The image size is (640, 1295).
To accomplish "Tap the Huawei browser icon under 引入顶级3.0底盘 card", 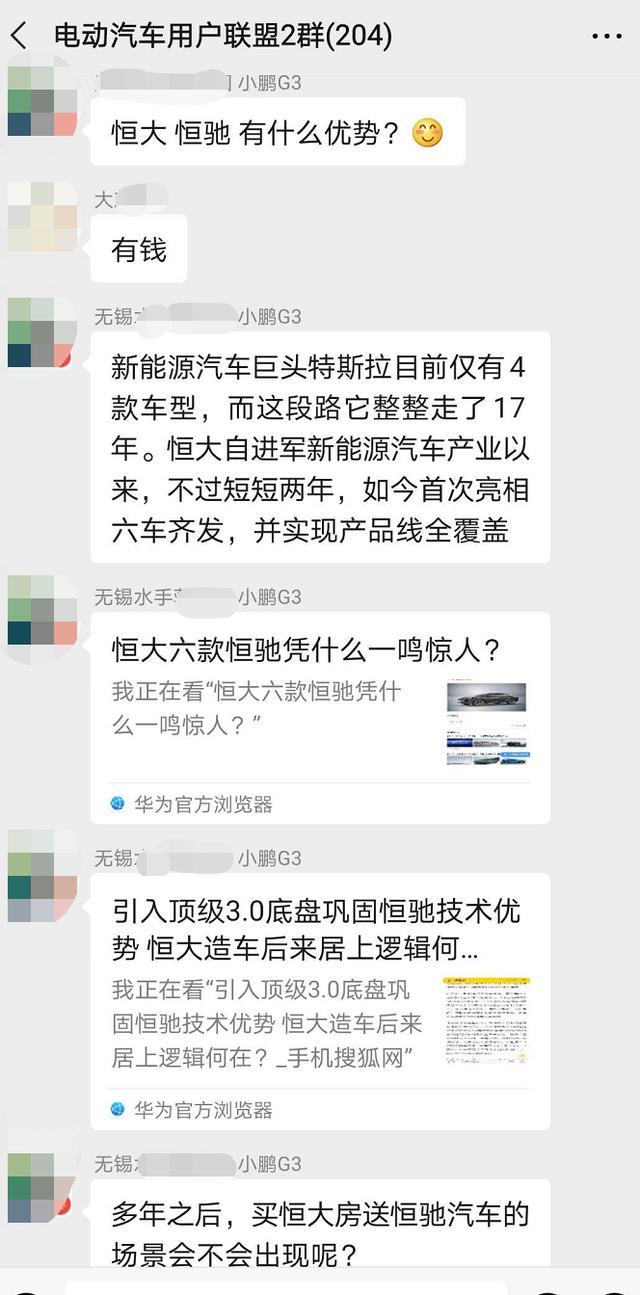I will click(118, 1110).
